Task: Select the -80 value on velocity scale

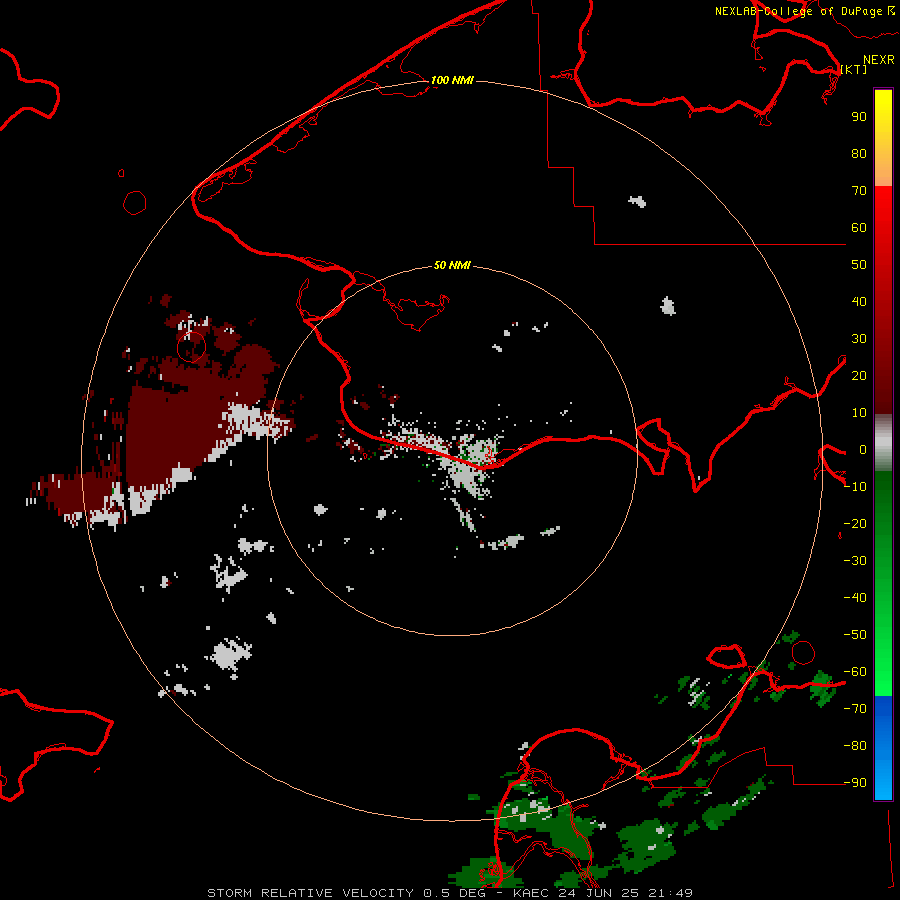Action: [x=855, y=746]
